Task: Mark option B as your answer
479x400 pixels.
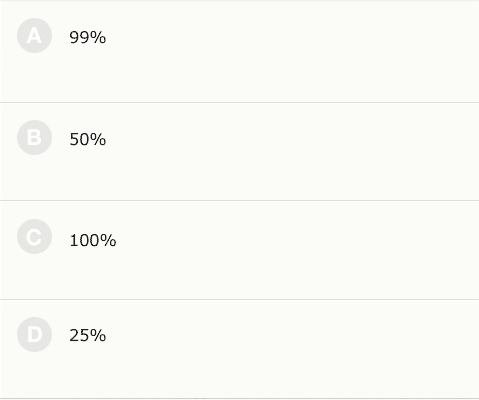Action: (x=34, y=138)
